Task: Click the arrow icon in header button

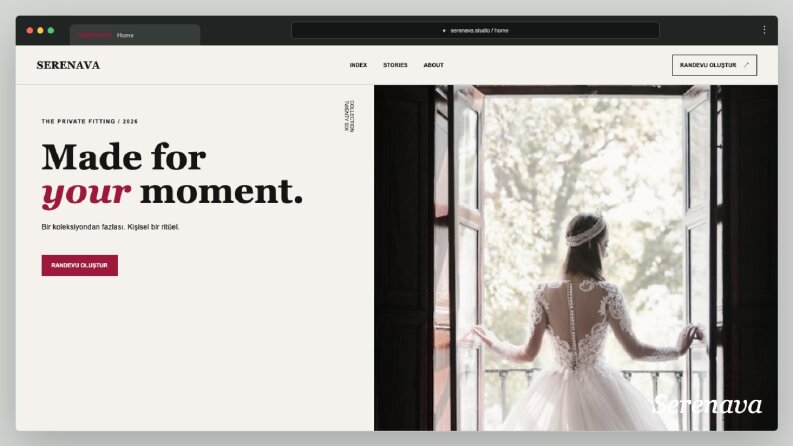Action: pyautogui.click(x=746, y=65)
